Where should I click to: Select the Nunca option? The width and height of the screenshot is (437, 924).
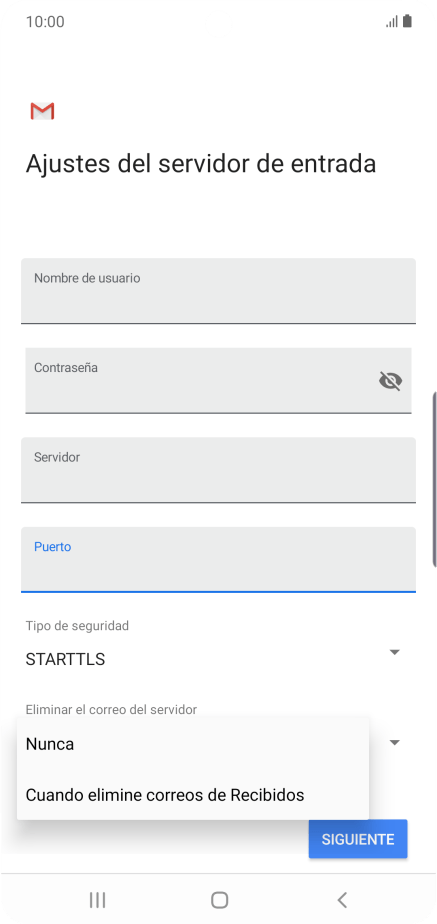tap(193, 744)
